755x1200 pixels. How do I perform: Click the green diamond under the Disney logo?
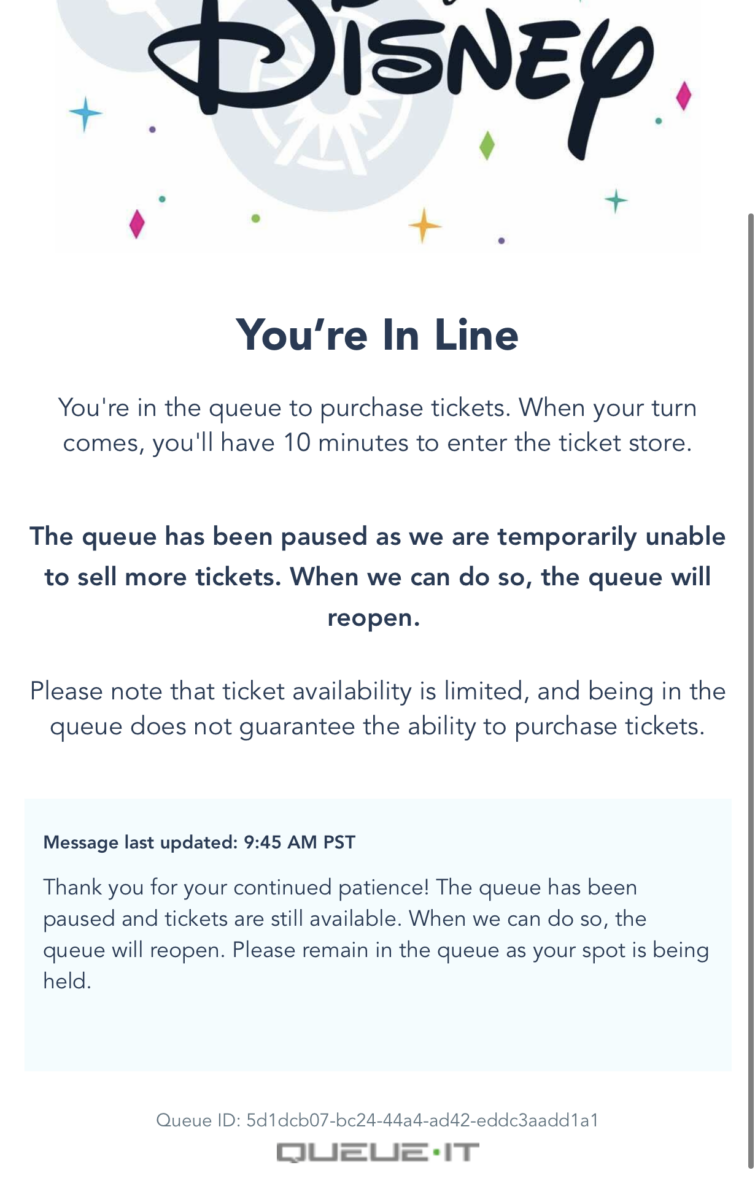(487, 145)
